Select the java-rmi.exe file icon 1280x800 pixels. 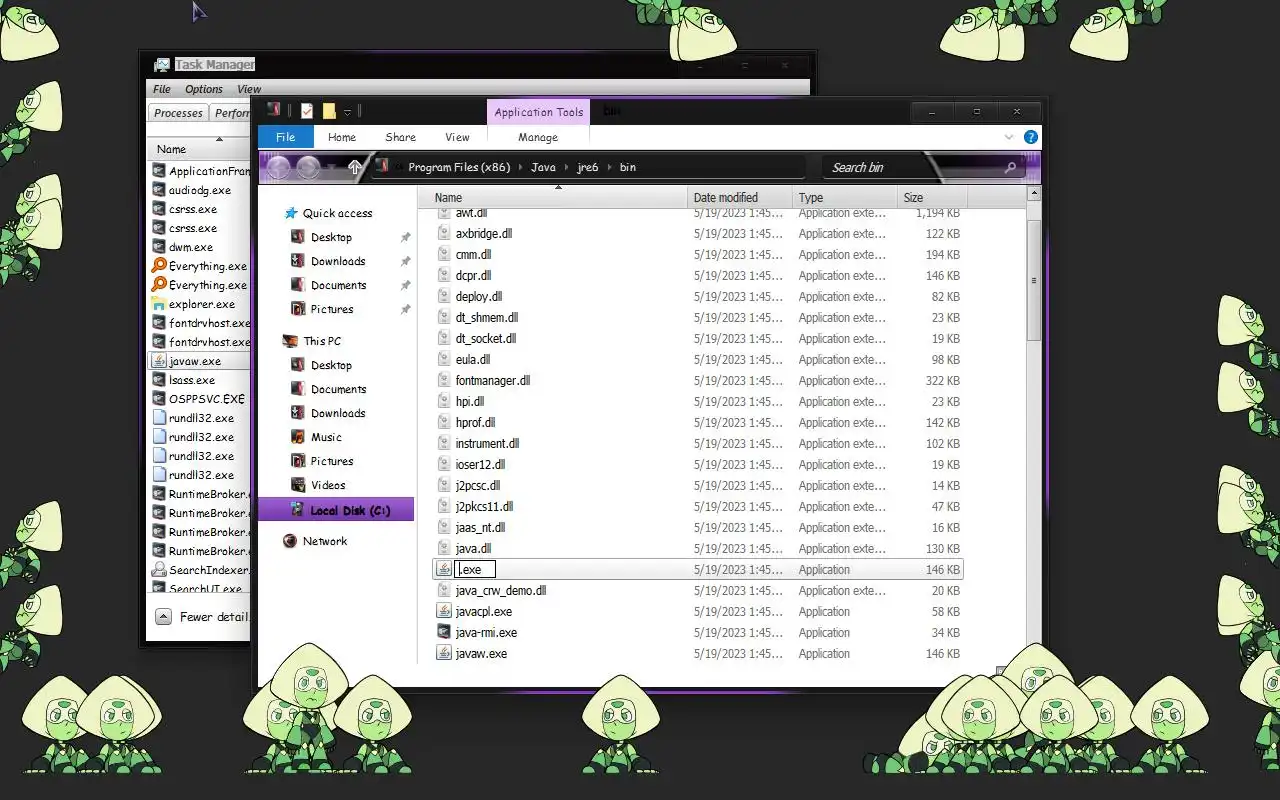point(444,632)
